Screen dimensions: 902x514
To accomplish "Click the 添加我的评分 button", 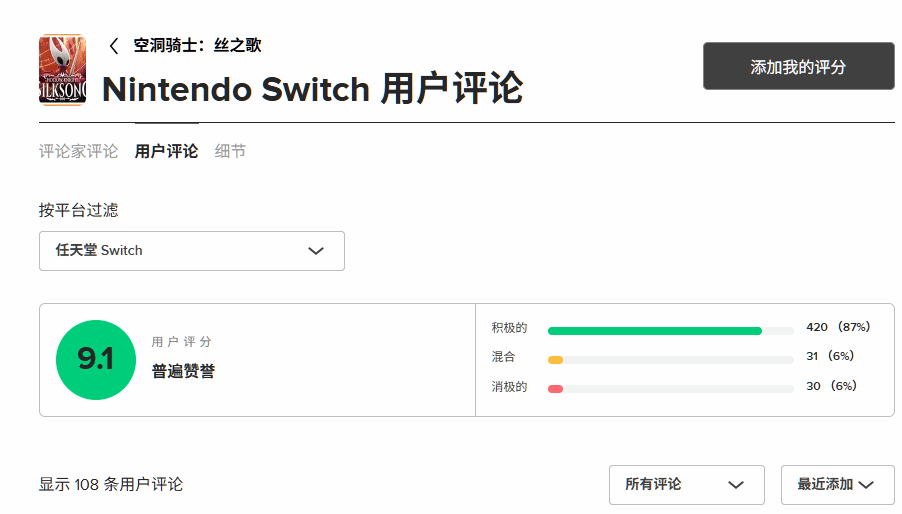I will 798,67.
